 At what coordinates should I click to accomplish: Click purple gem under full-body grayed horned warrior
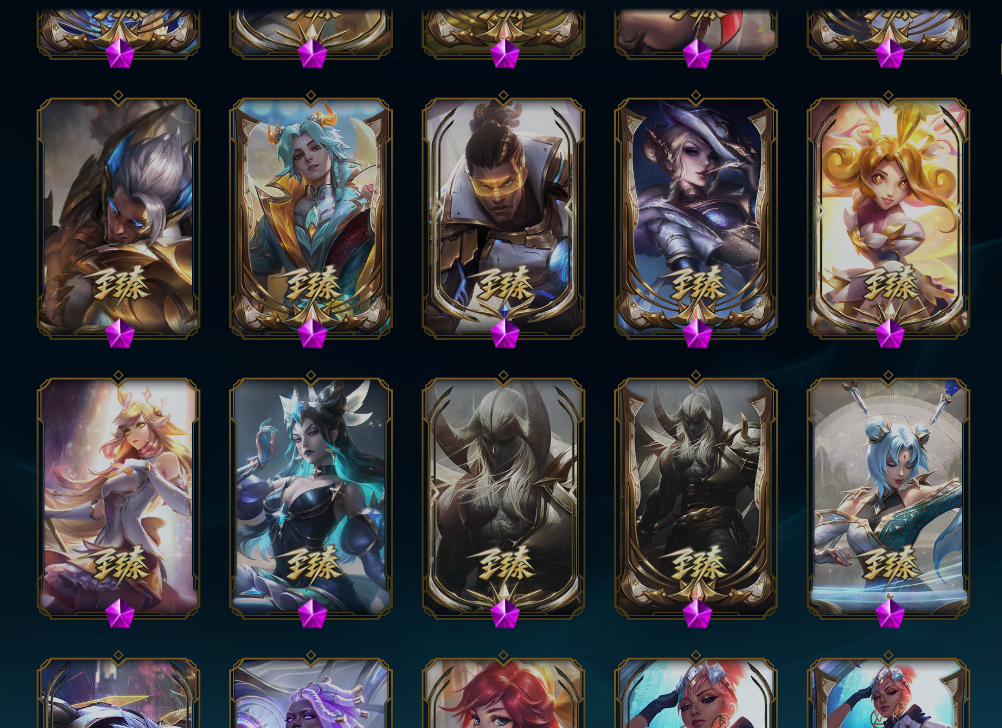click(x=697, y=614)
